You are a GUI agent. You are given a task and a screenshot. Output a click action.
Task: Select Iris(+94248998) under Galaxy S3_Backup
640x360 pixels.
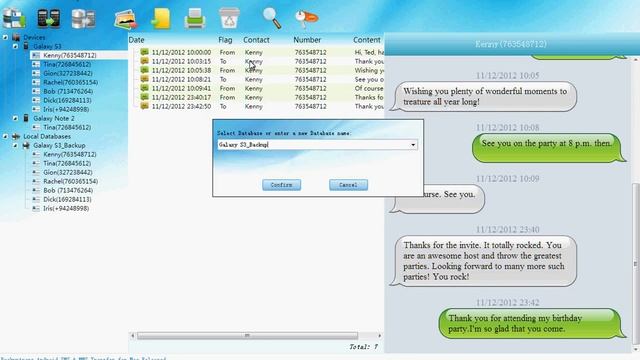click(x=66, y=208)
